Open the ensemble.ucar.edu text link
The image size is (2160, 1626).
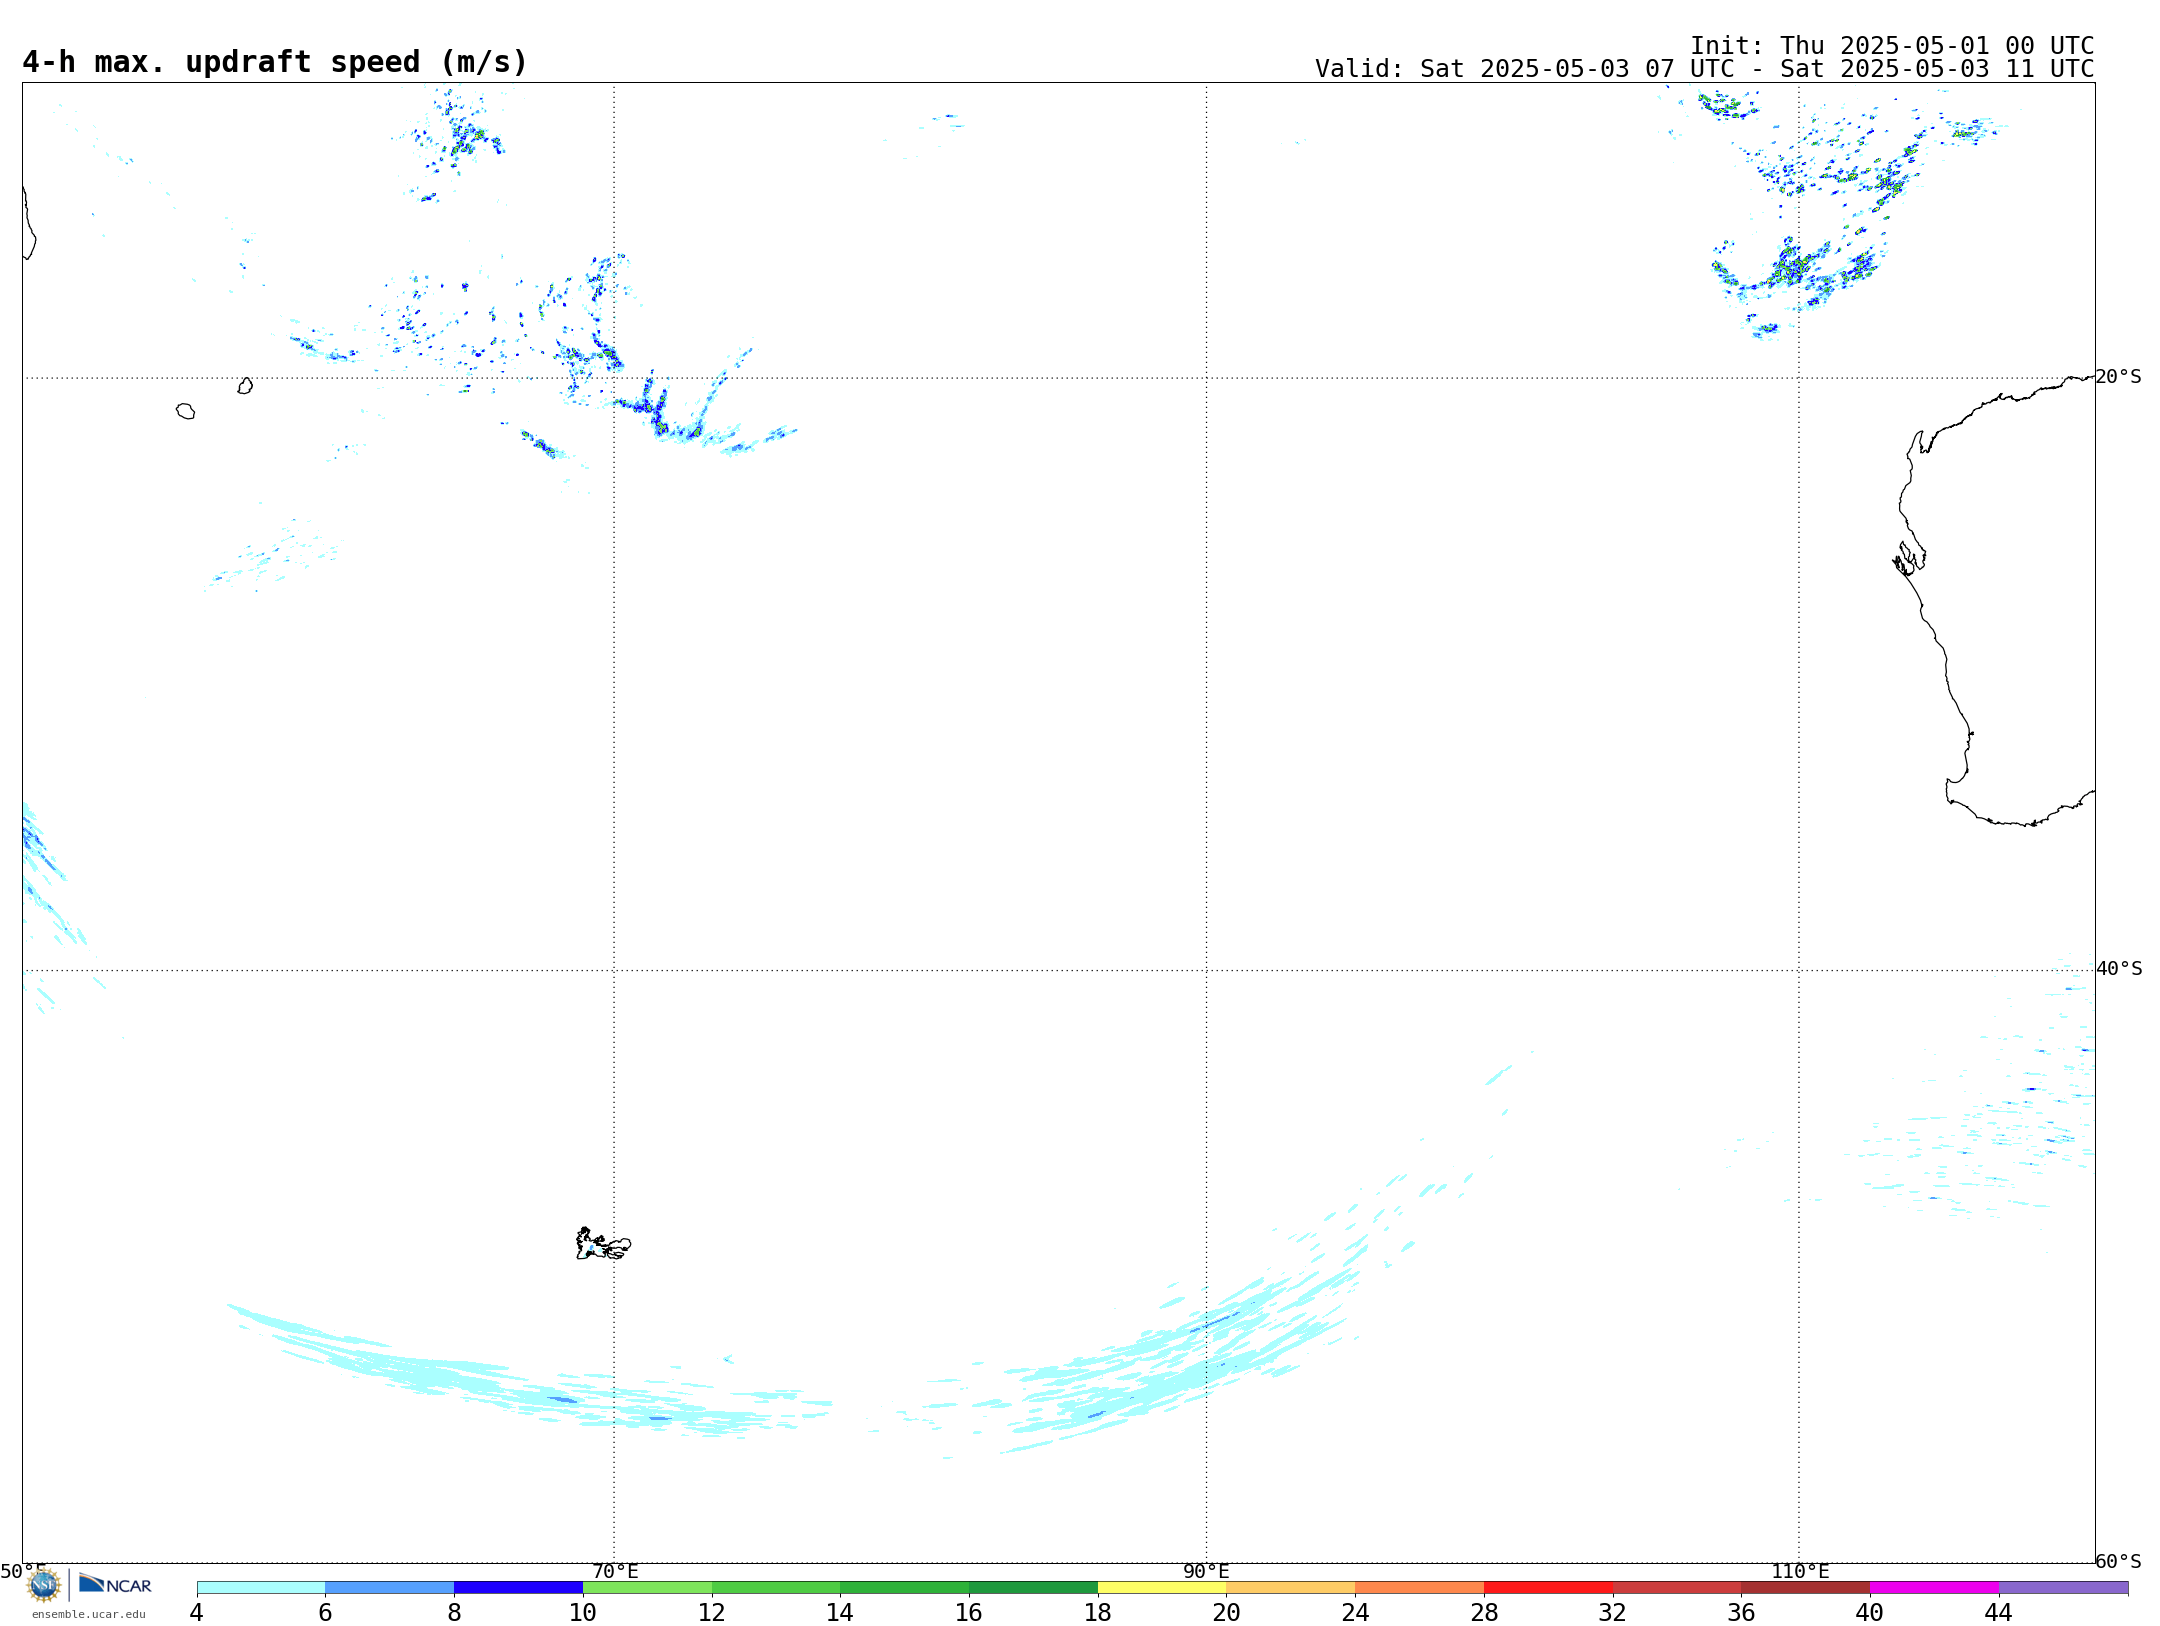pyautogui.click(x=89, y=1614)
